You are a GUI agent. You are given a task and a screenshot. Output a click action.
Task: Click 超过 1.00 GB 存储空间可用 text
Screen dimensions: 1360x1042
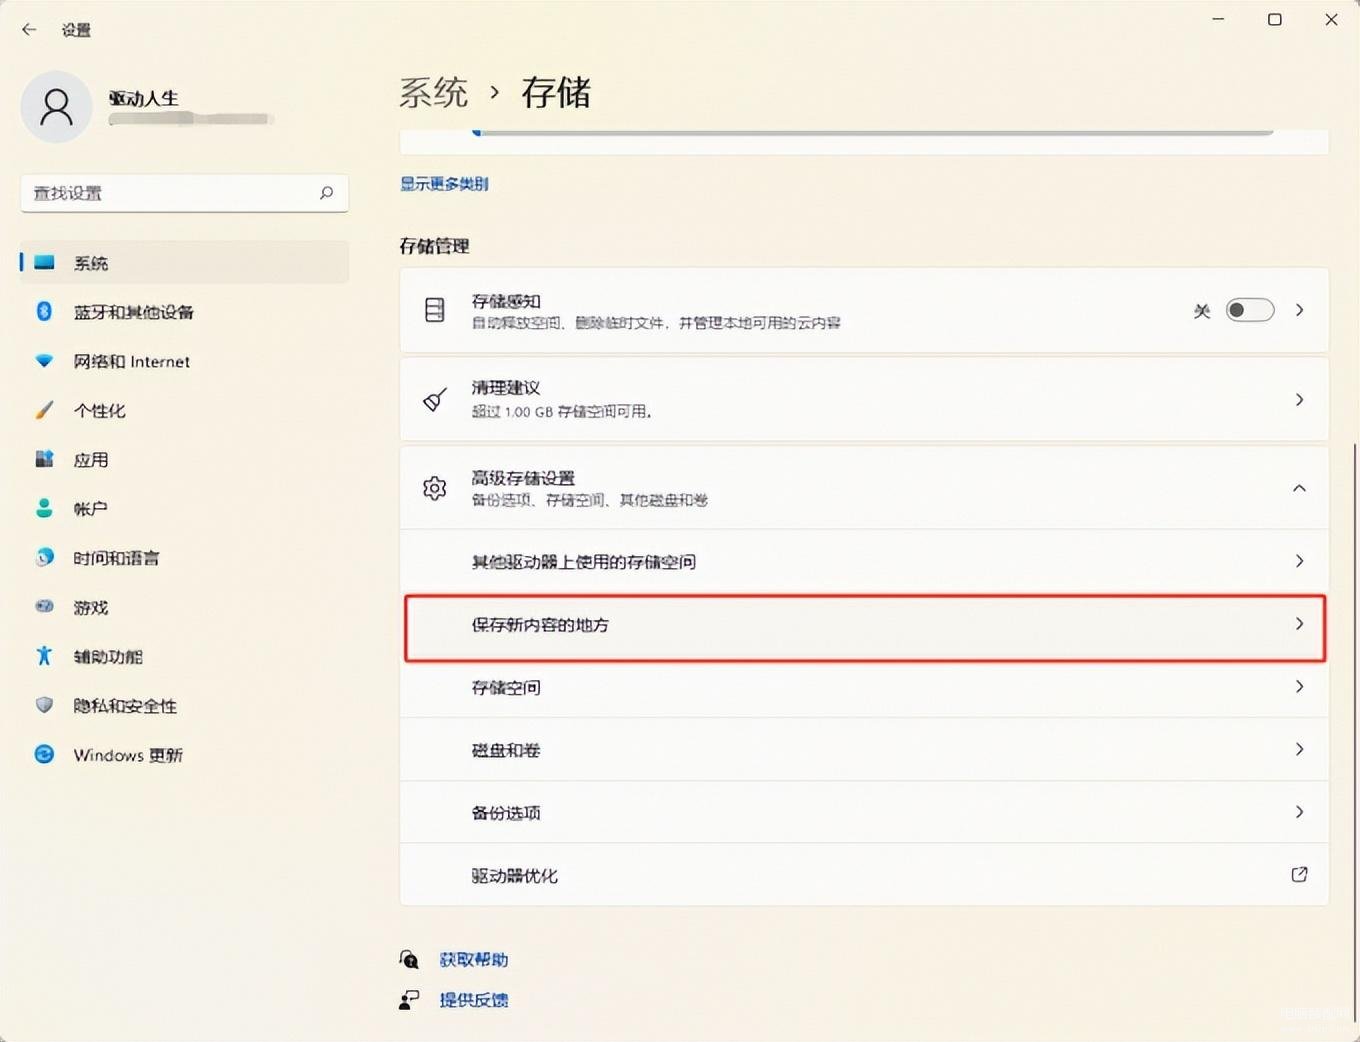tap(562, 412)
